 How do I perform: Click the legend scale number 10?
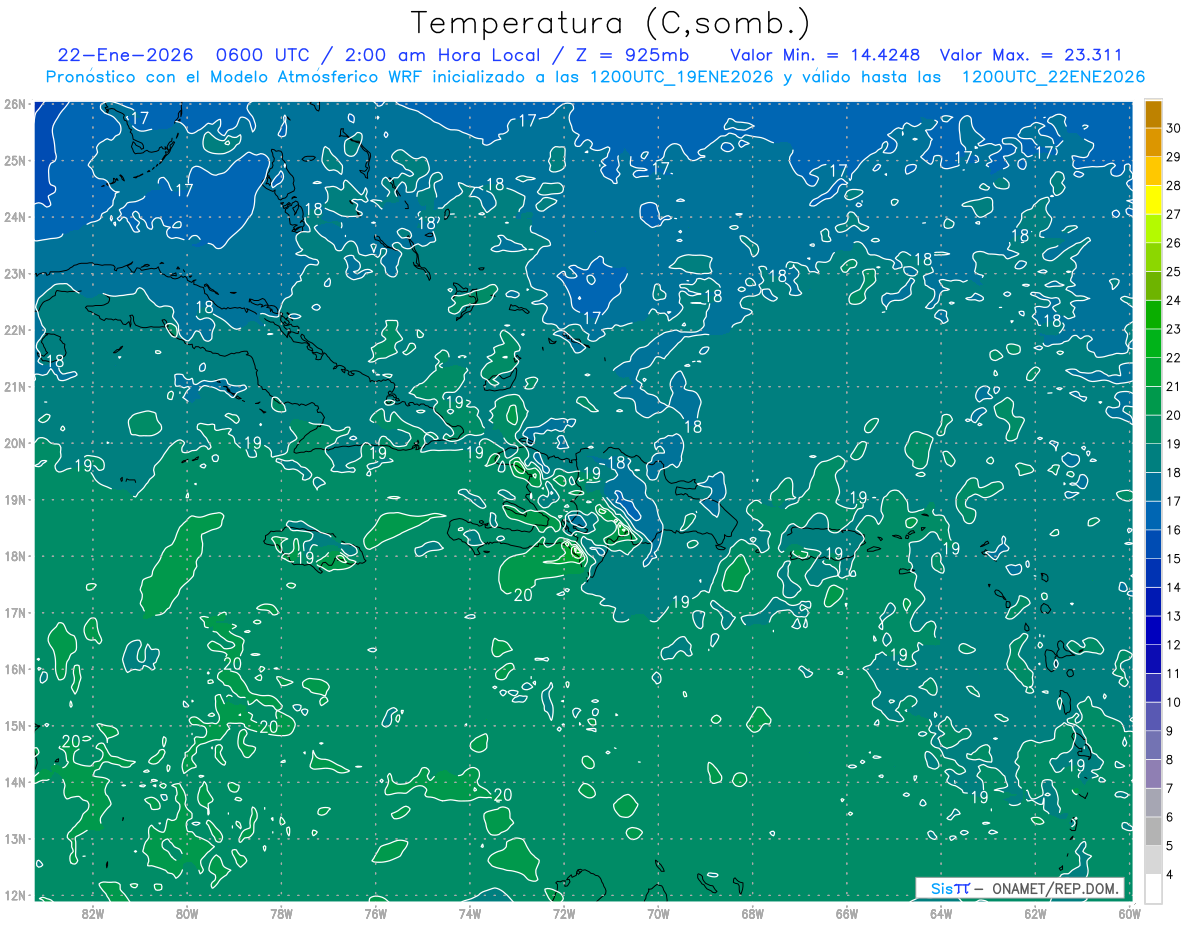coord(1173,702)
